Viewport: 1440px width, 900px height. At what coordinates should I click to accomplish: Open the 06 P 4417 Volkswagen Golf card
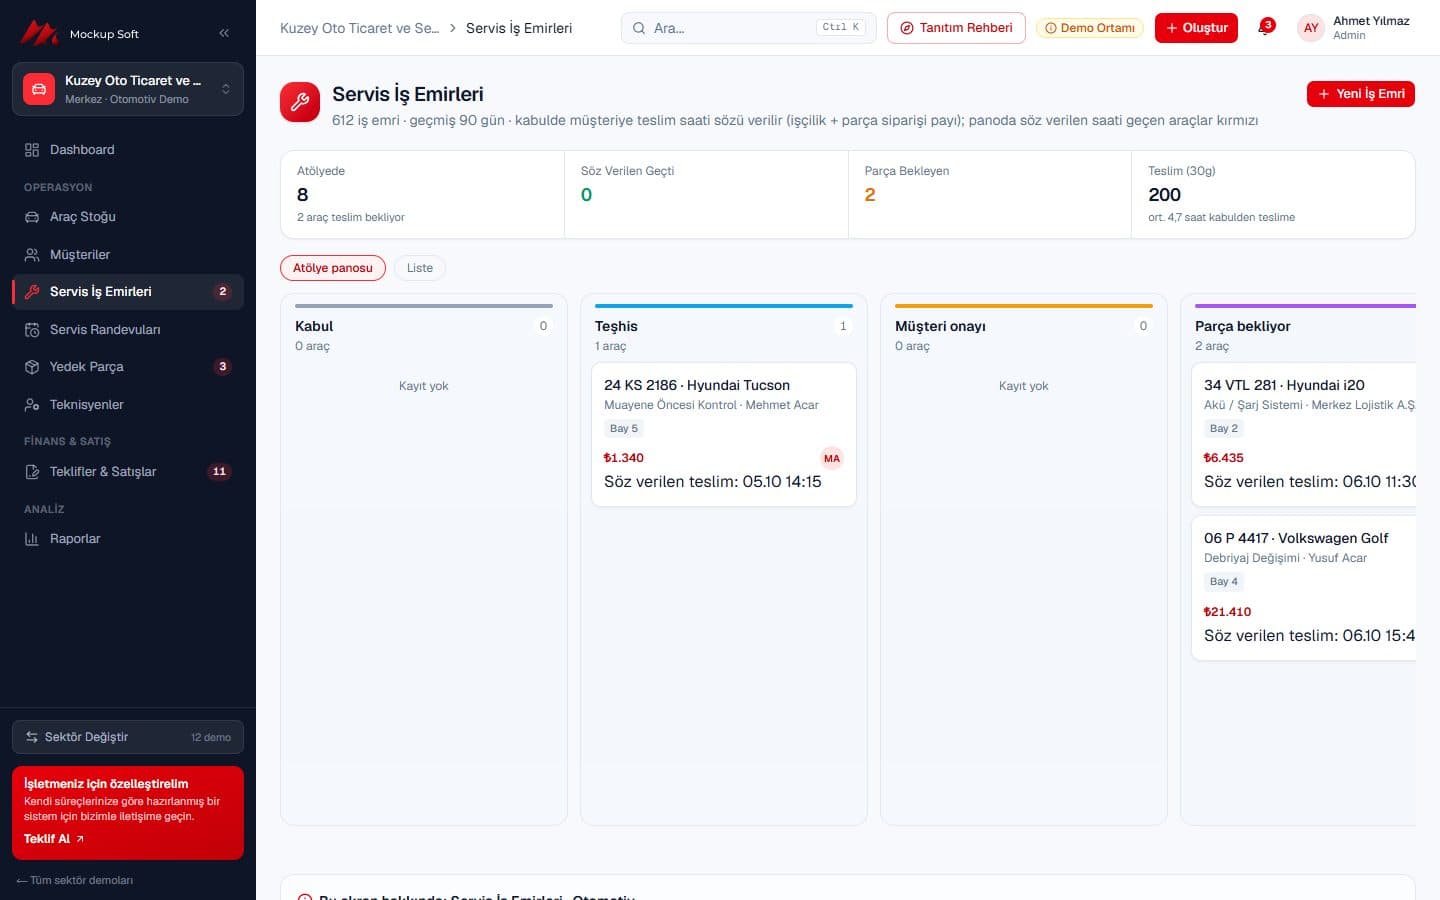(1304, 588)
